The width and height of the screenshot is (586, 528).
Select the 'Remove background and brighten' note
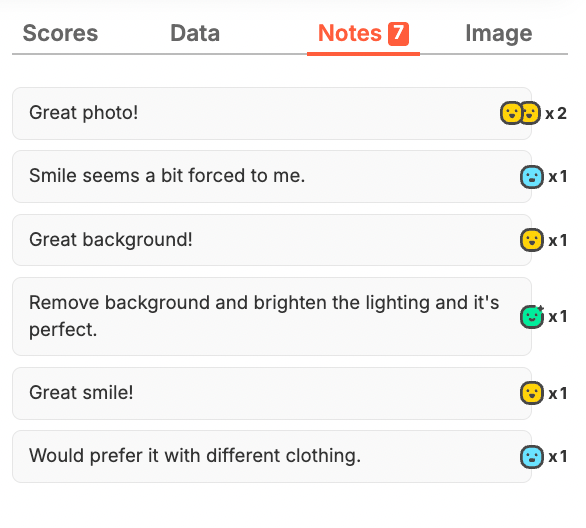[x=272, y=317]
